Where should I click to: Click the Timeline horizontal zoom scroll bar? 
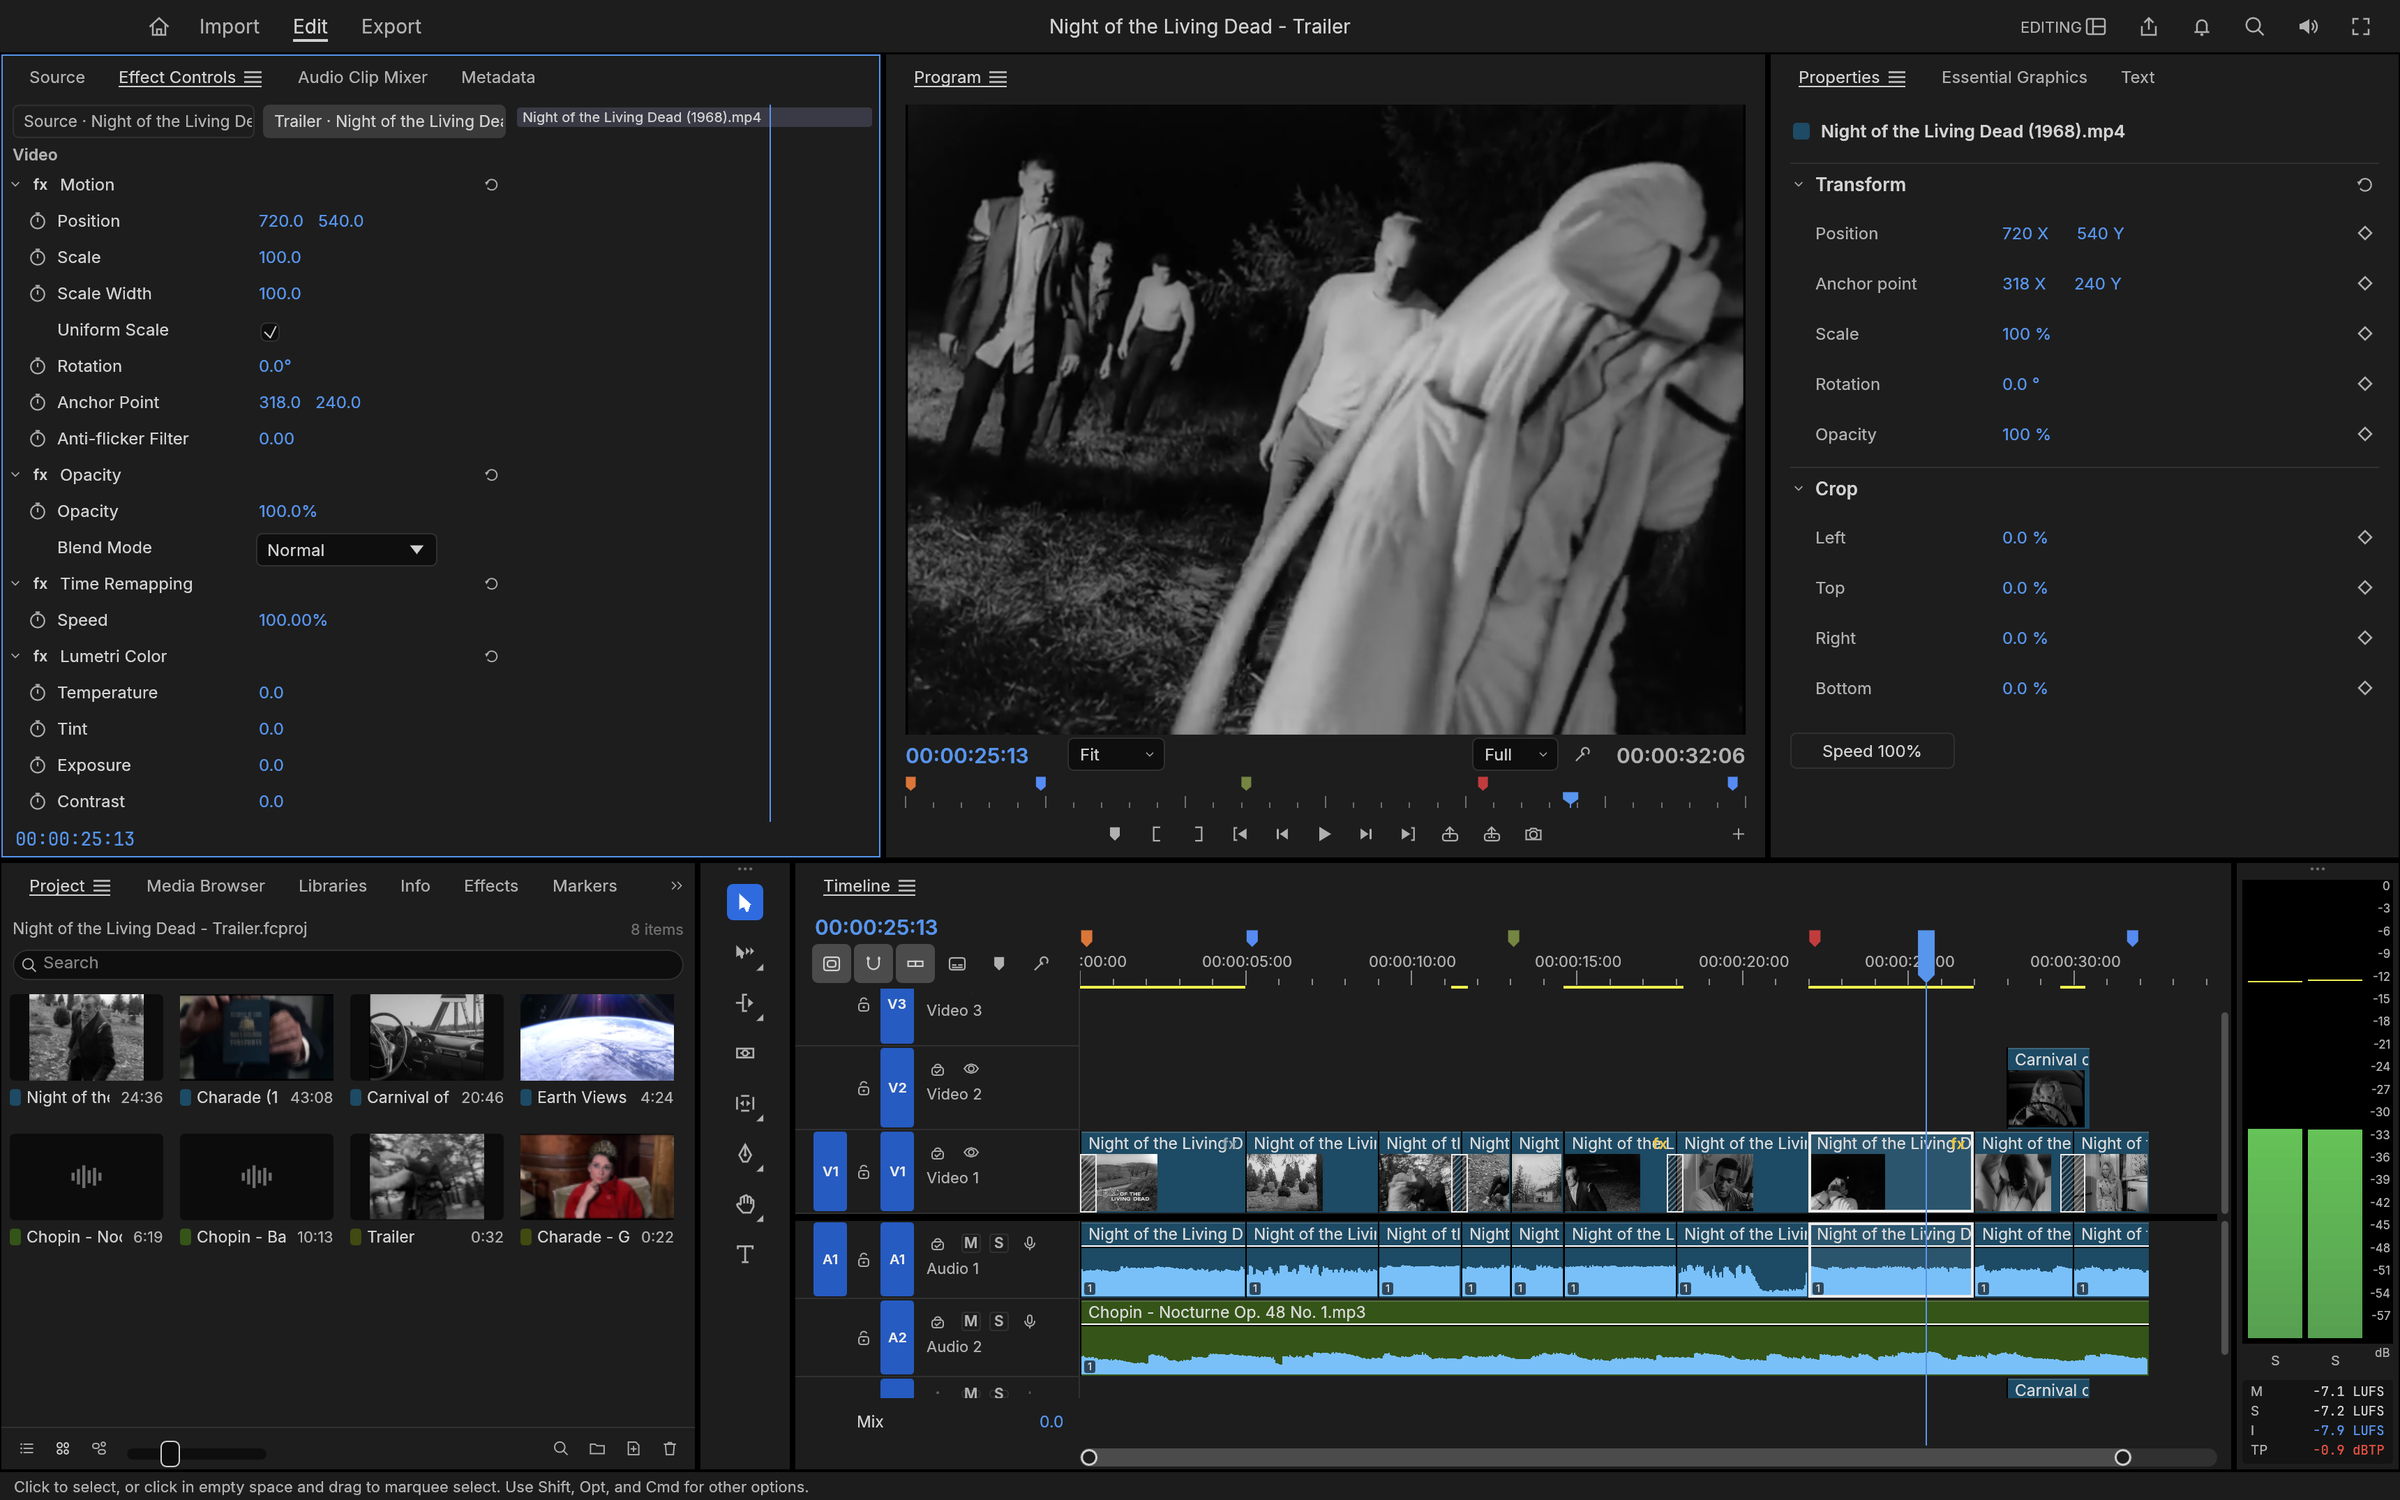(1605, 1457)
